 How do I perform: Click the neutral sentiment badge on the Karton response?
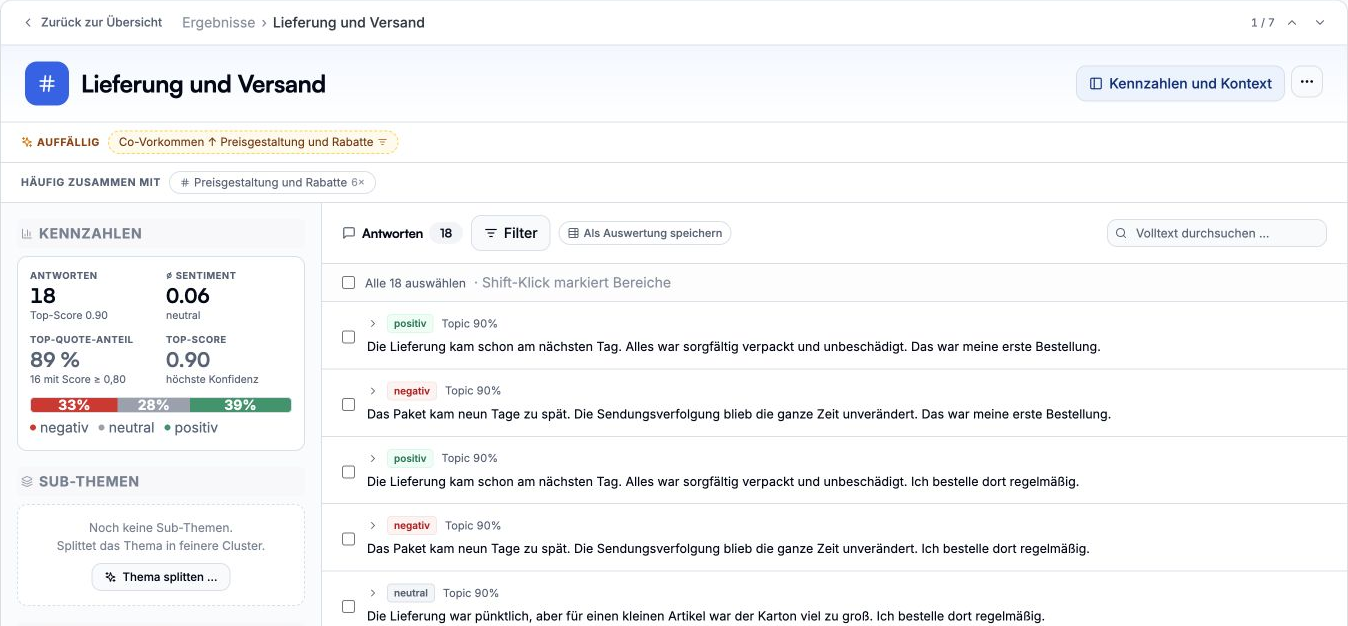tap(411, 593)
